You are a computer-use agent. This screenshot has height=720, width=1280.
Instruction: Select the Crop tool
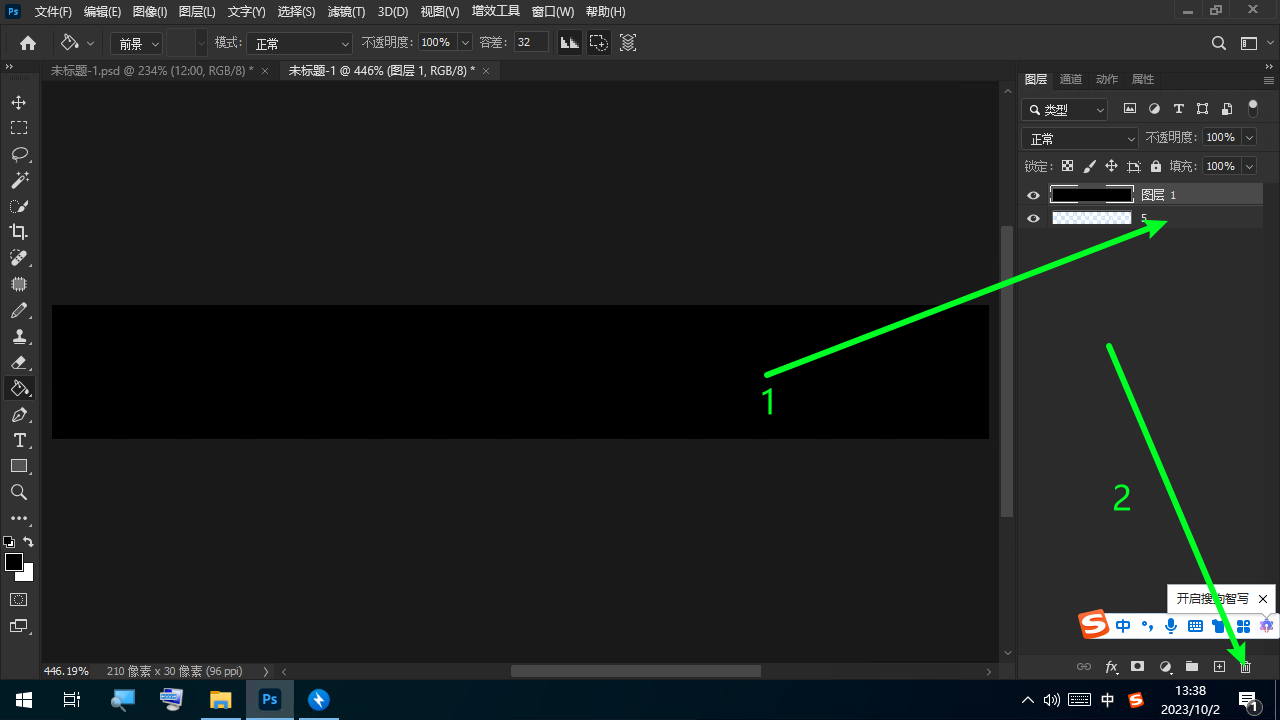click(x=19, y=232)
